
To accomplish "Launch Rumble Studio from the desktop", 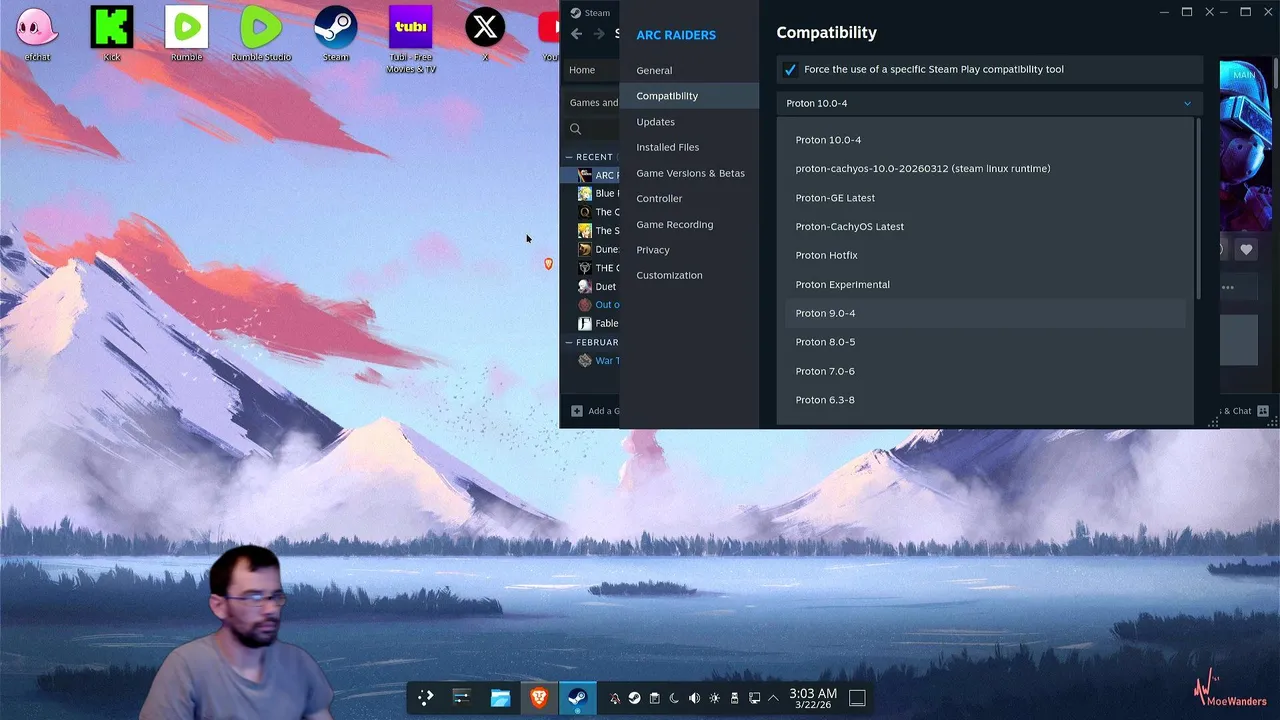I will coord(261,35).
